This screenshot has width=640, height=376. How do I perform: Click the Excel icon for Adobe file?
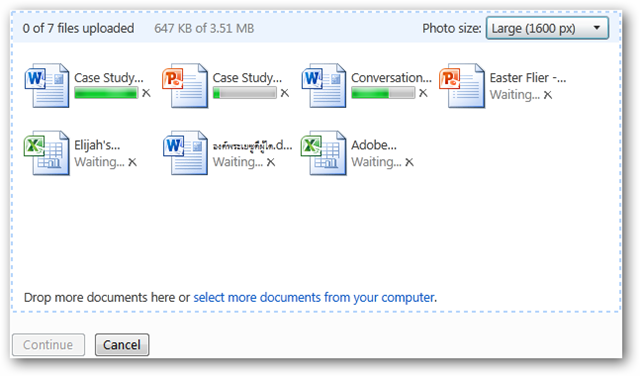pos(324,153)
